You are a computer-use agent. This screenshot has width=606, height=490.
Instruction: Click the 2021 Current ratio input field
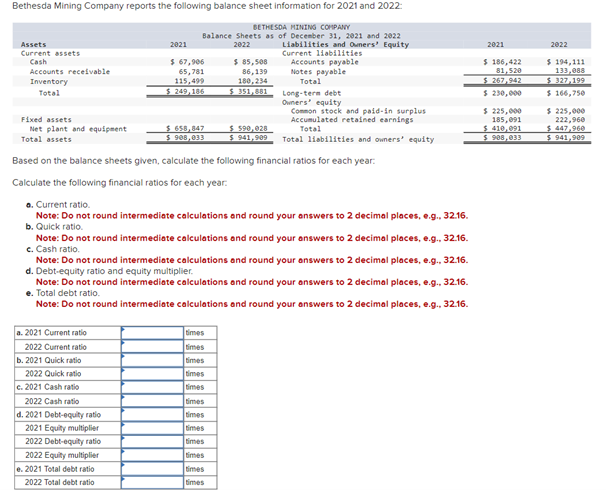152,333
